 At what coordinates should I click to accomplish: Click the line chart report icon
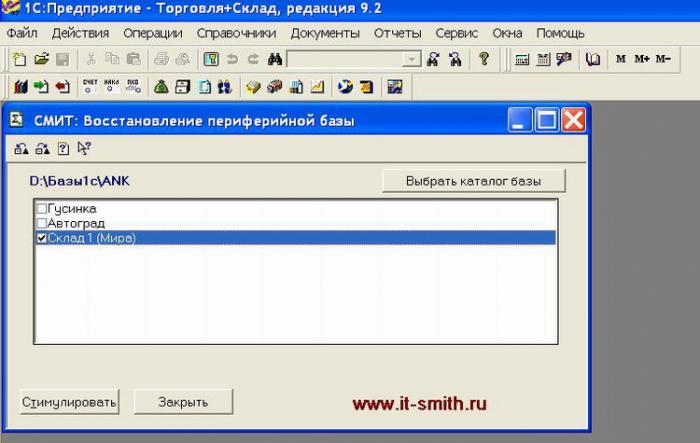[317, 87]
